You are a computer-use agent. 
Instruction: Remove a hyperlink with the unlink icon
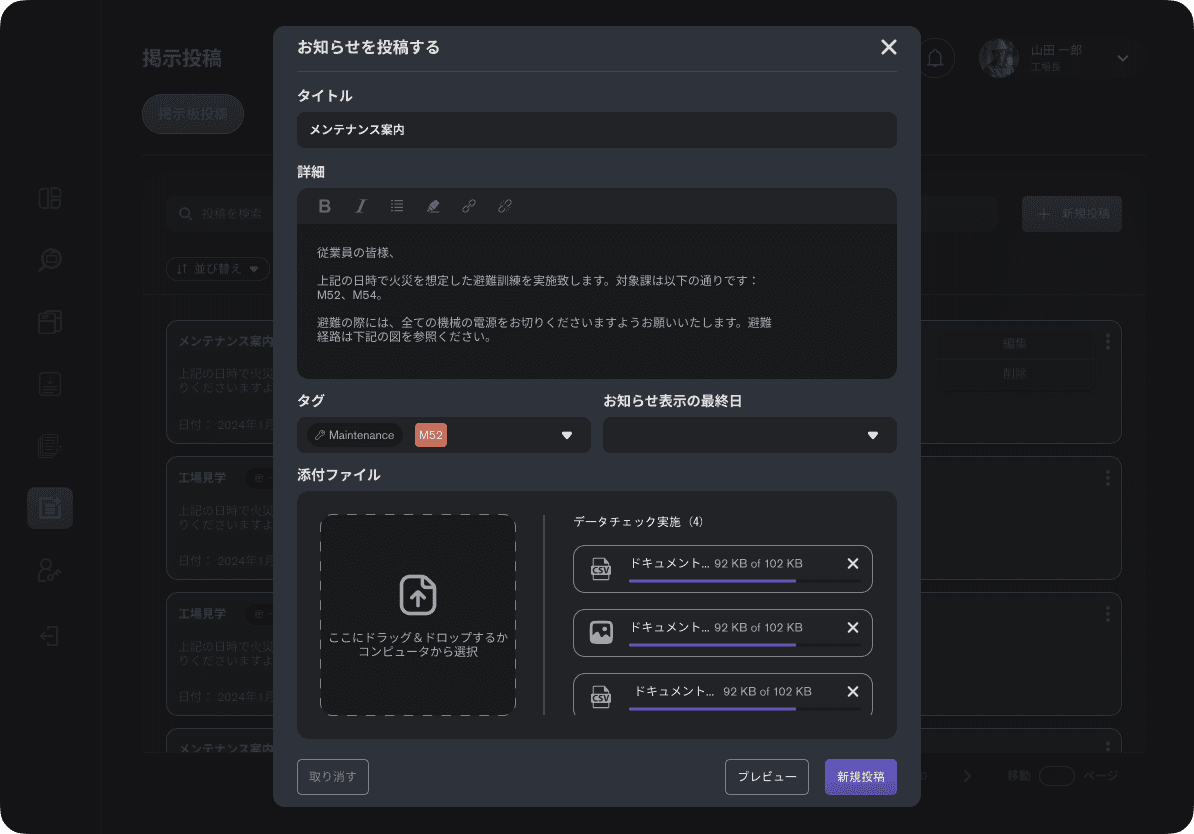pyautogui.click(x=504, y=206)
